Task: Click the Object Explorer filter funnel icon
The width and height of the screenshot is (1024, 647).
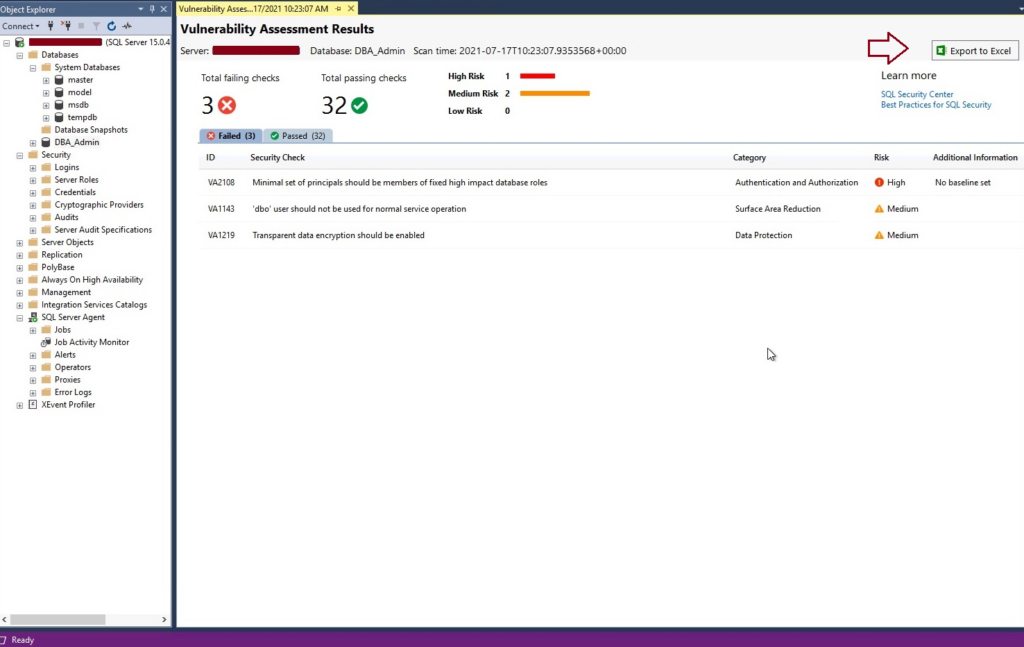Action: 96,26
